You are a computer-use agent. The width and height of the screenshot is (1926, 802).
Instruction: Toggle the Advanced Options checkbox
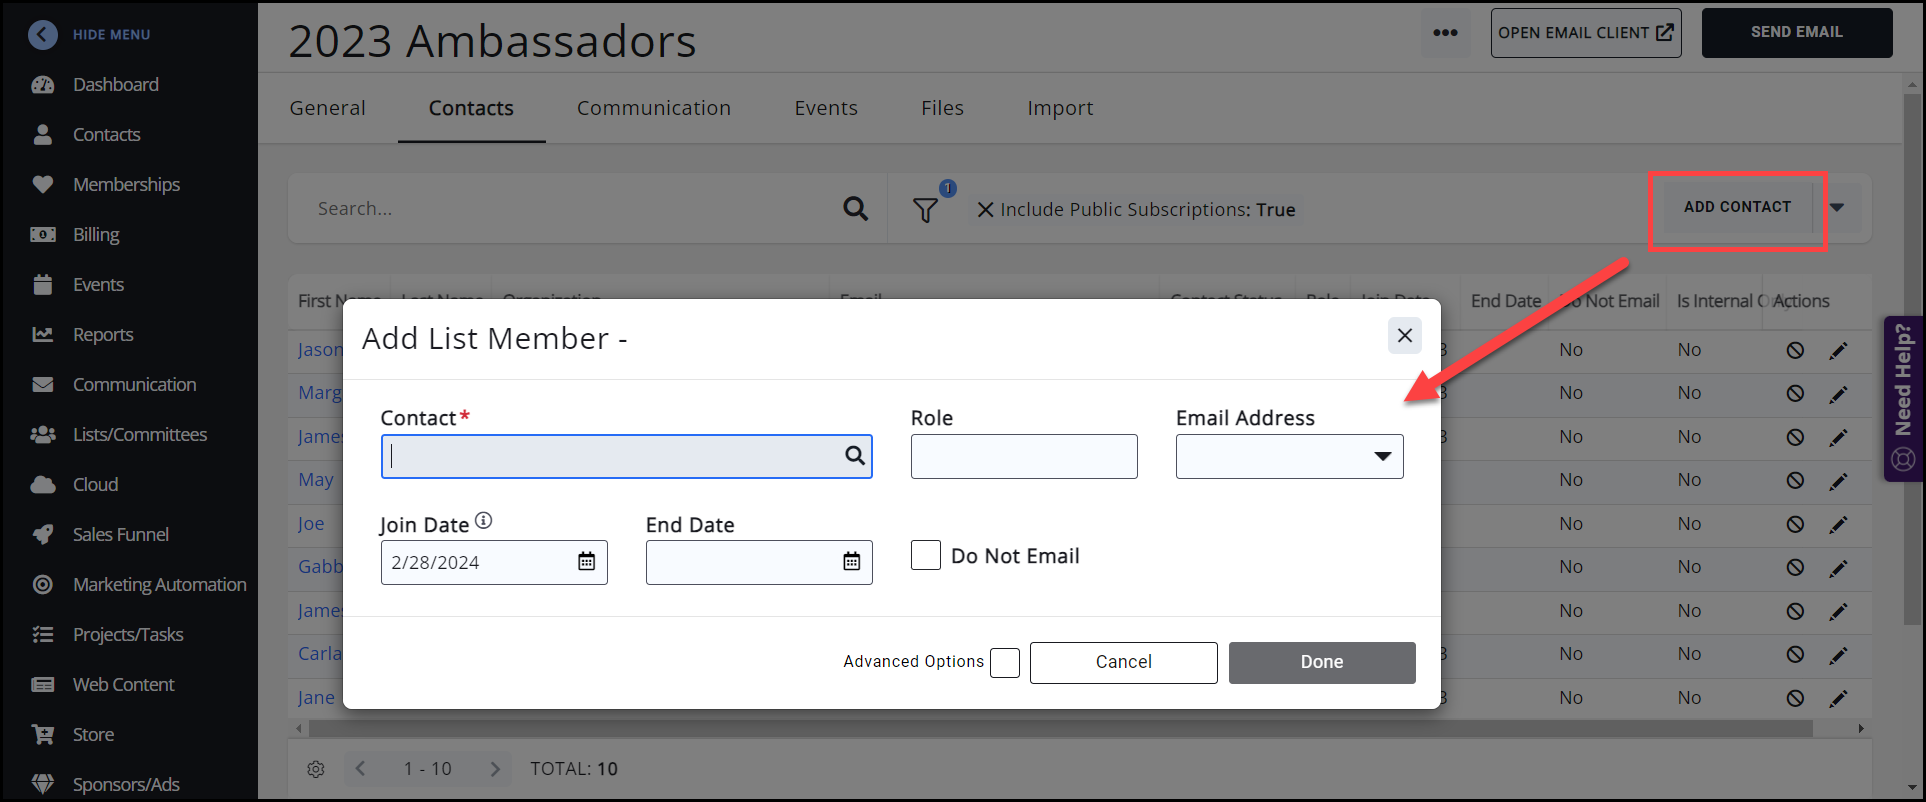tap(1004, 663)
